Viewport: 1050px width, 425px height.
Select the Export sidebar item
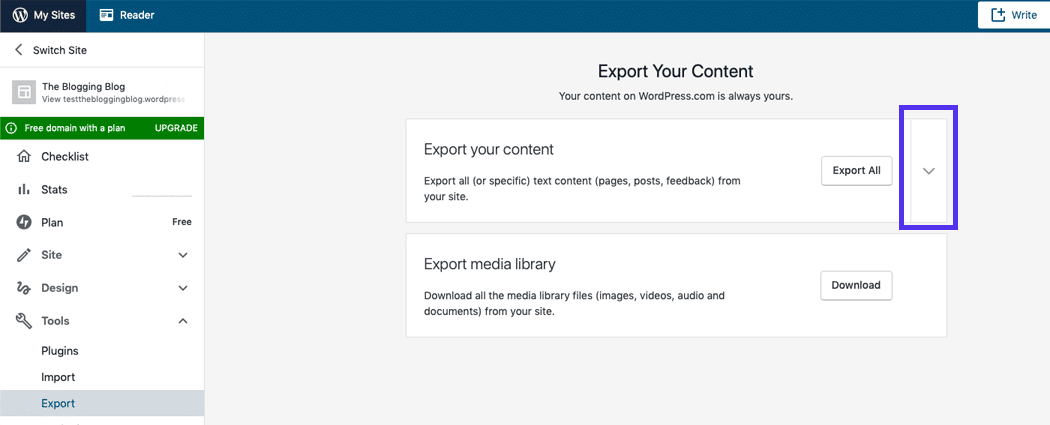pyautogui.click(x=58, y=403)
